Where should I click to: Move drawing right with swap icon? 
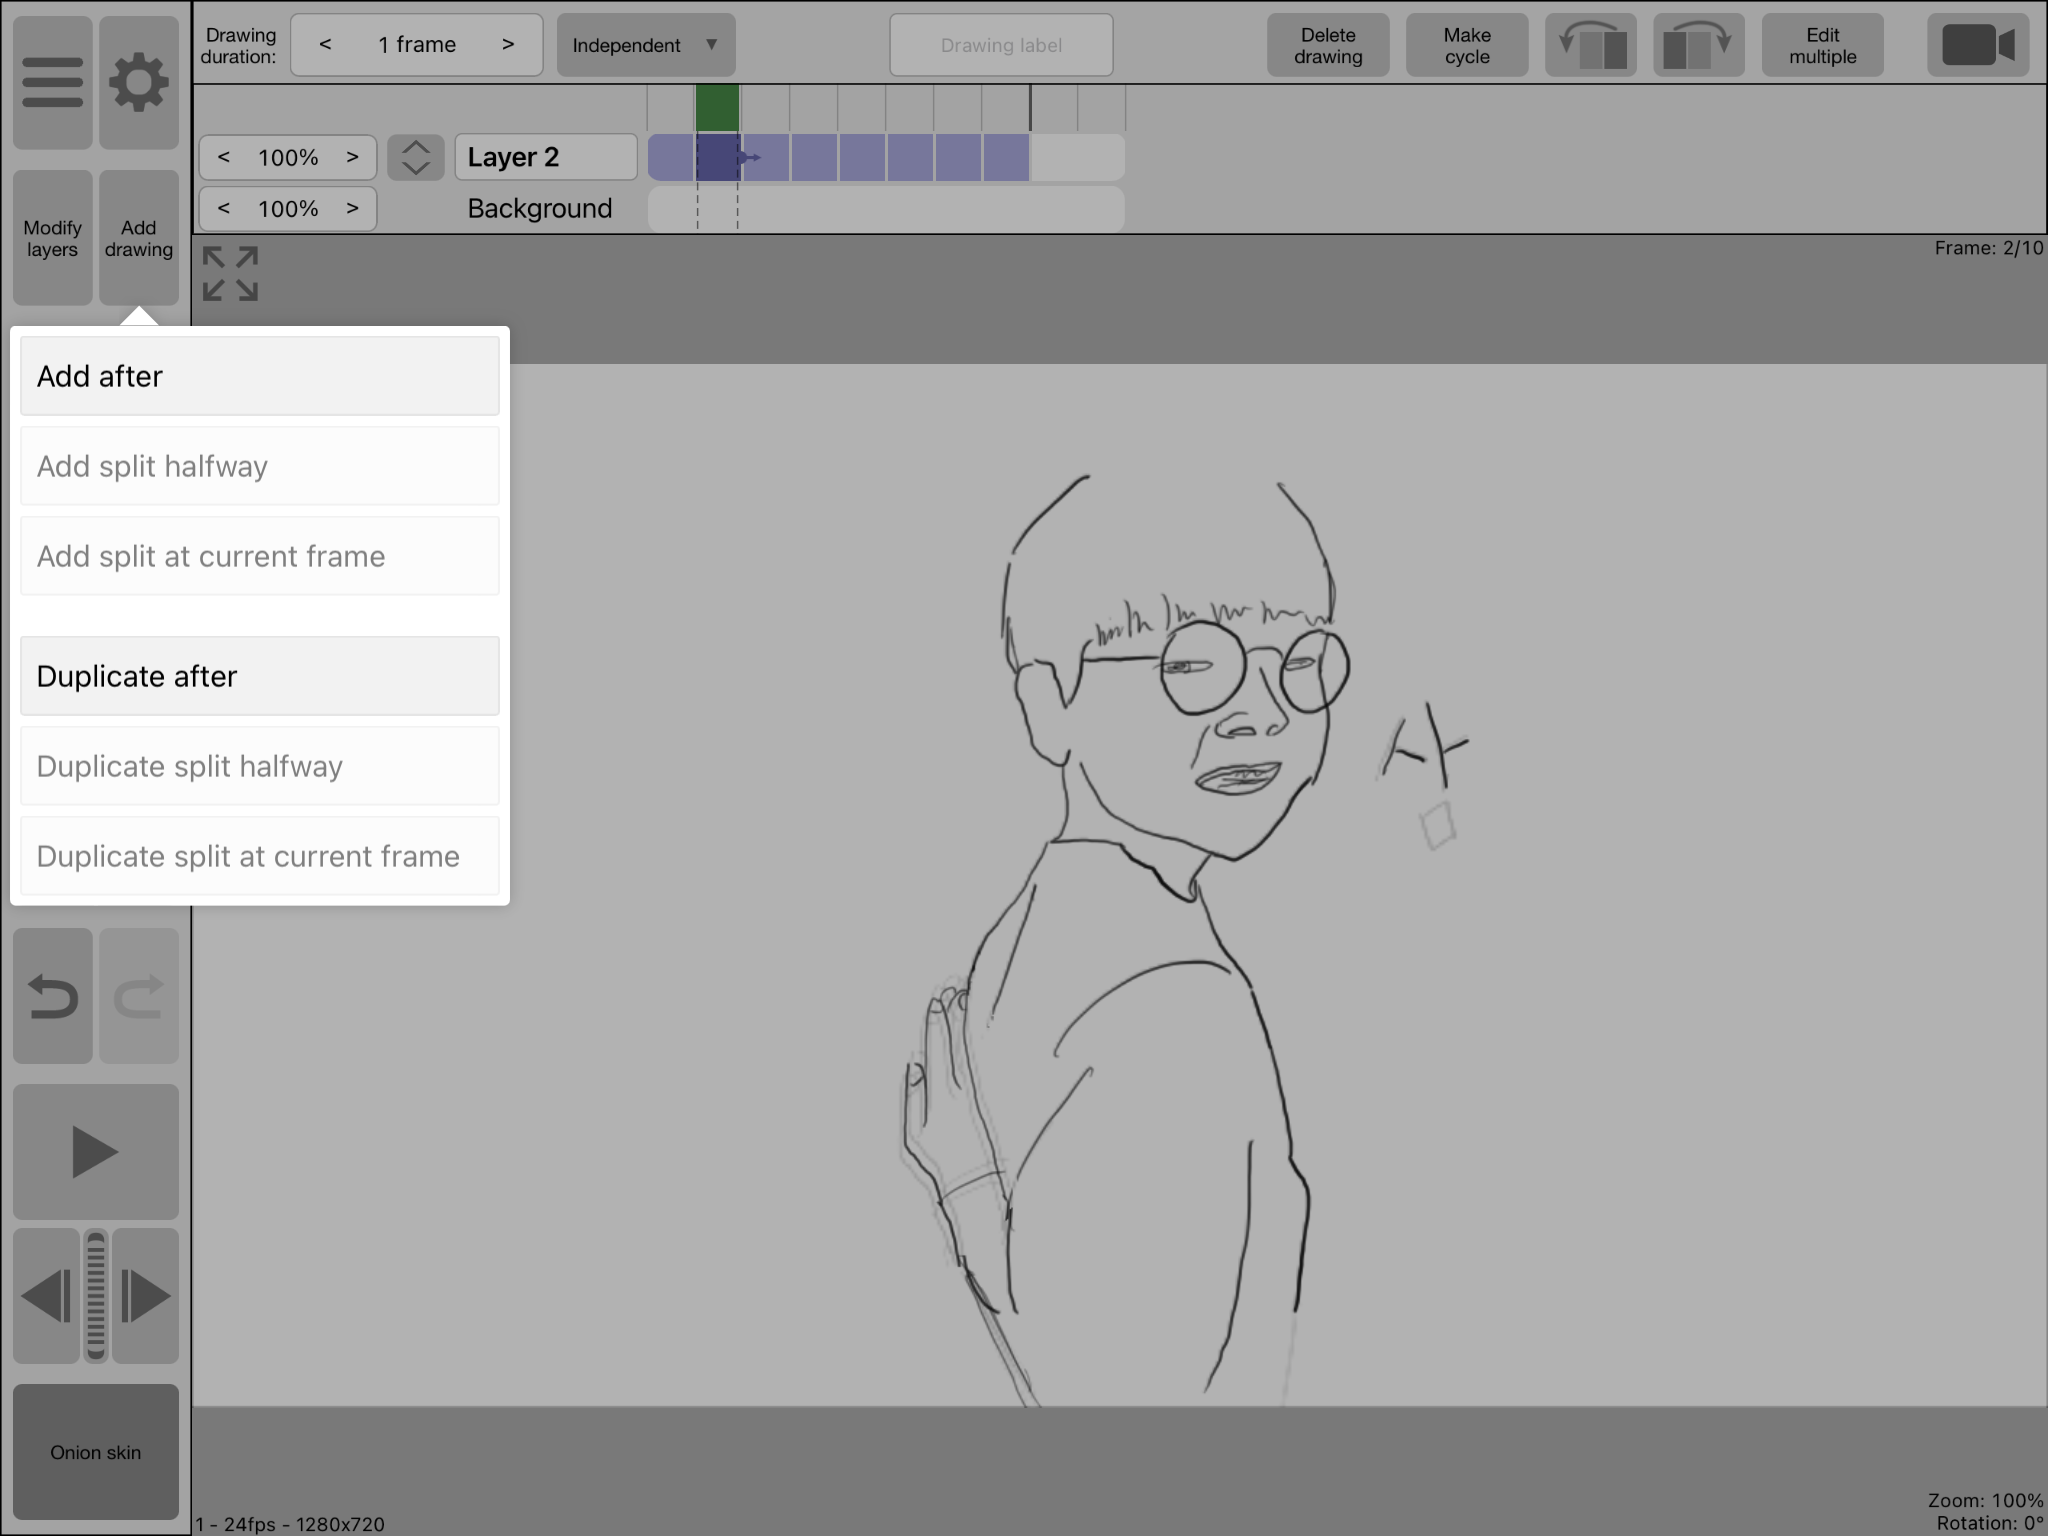pos(1698,46)
